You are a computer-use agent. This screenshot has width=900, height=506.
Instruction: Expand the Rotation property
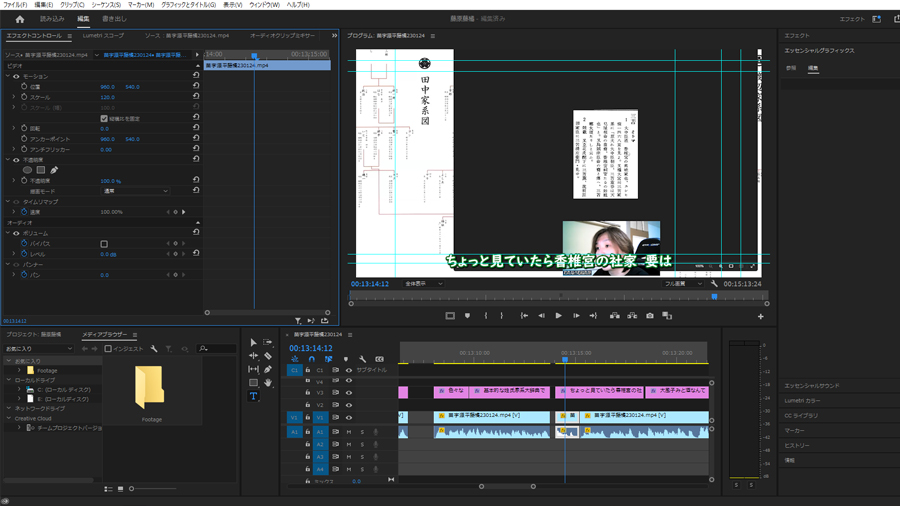(x=14, y=128)
